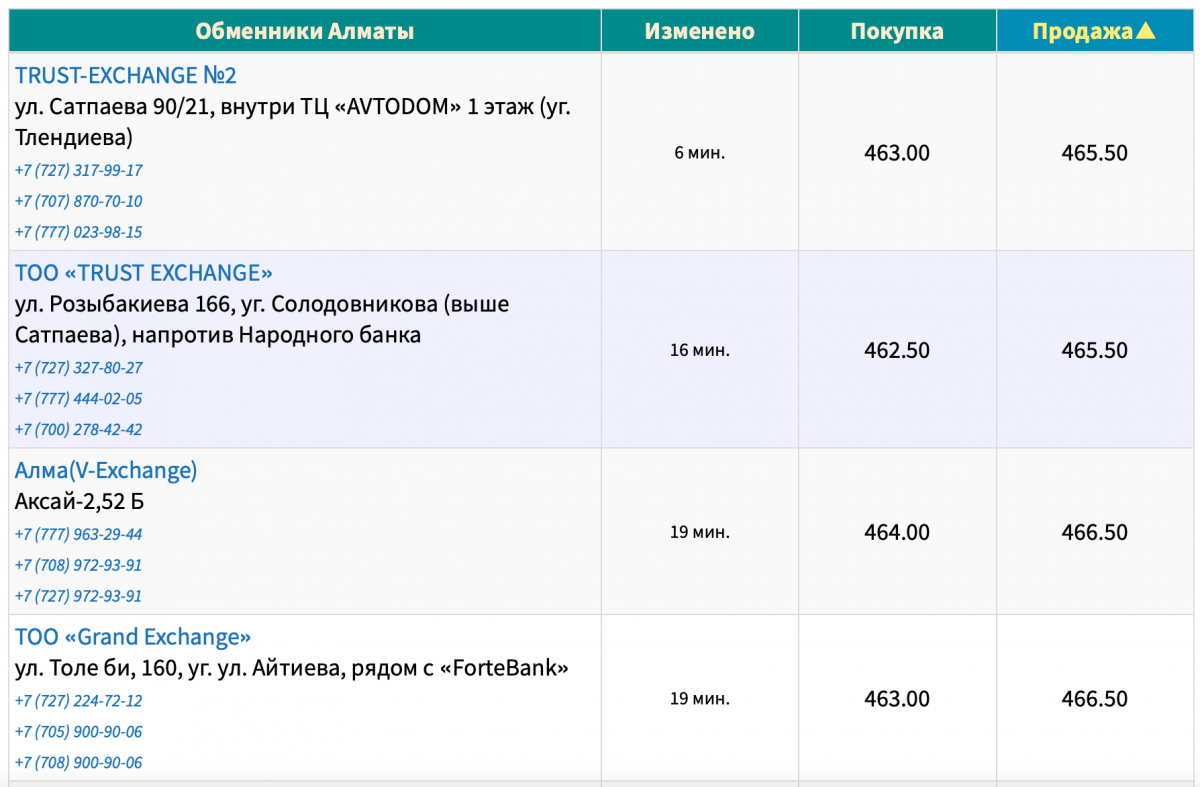Viewport: 1200px width, 787px height.
Task: Call phone +7 (700) 278-42-42
Action: click(79, 430)
